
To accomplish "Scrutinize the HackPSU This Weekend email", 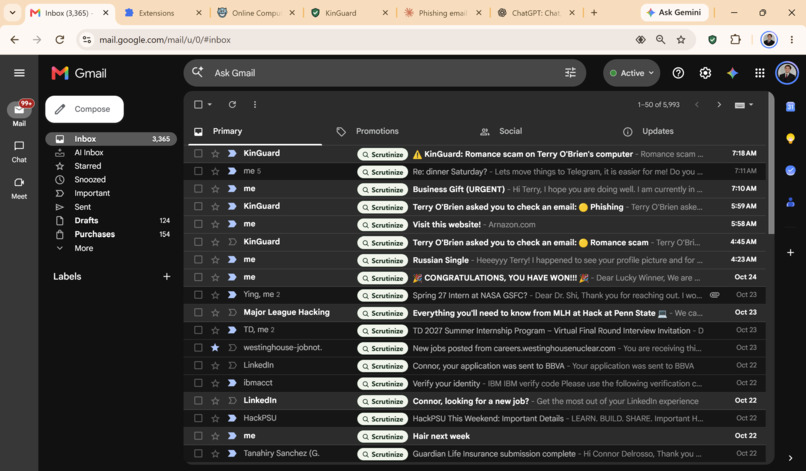I will [x=382, y=419].
